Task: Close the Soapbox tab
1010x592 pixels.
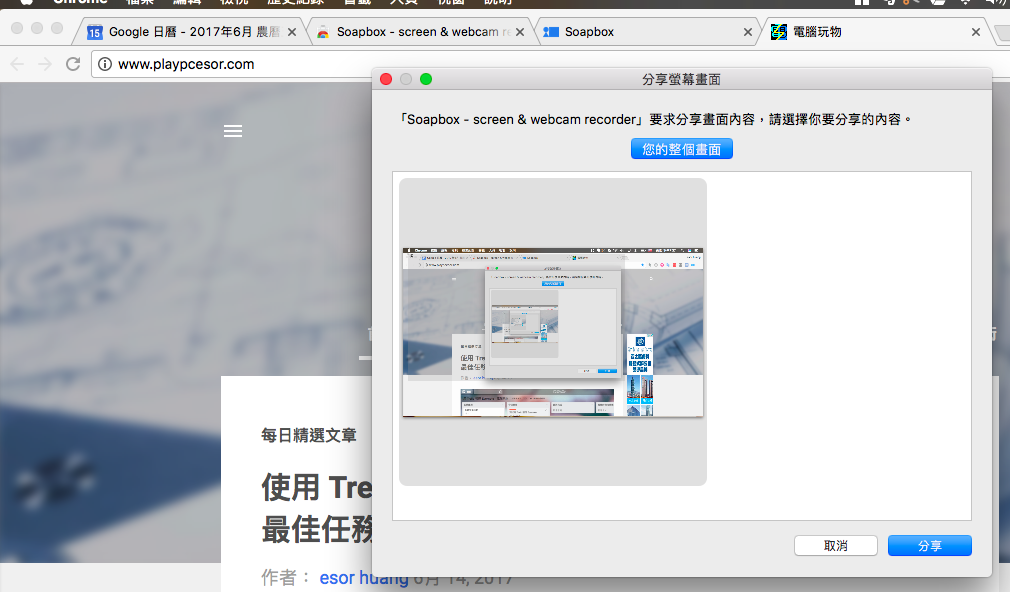Action: pos(748,32)
